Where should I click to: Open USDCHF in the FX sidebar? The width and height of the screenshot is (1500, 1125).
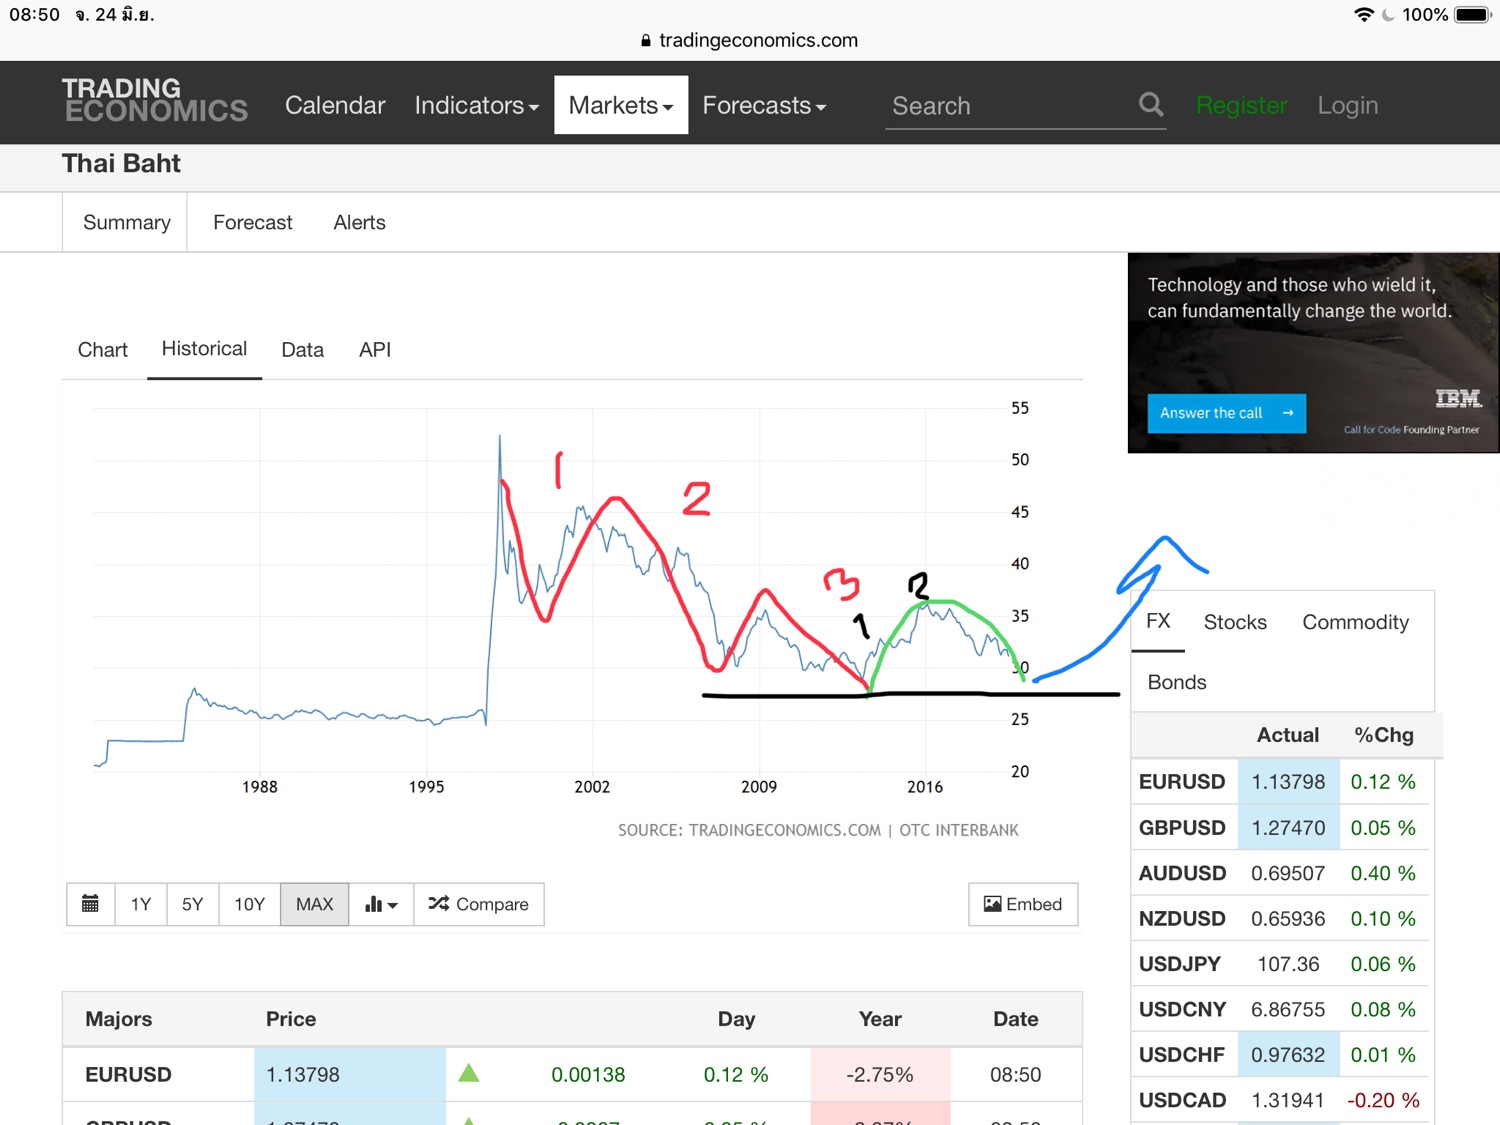pyautogui.click(x=1182, y=1055)
